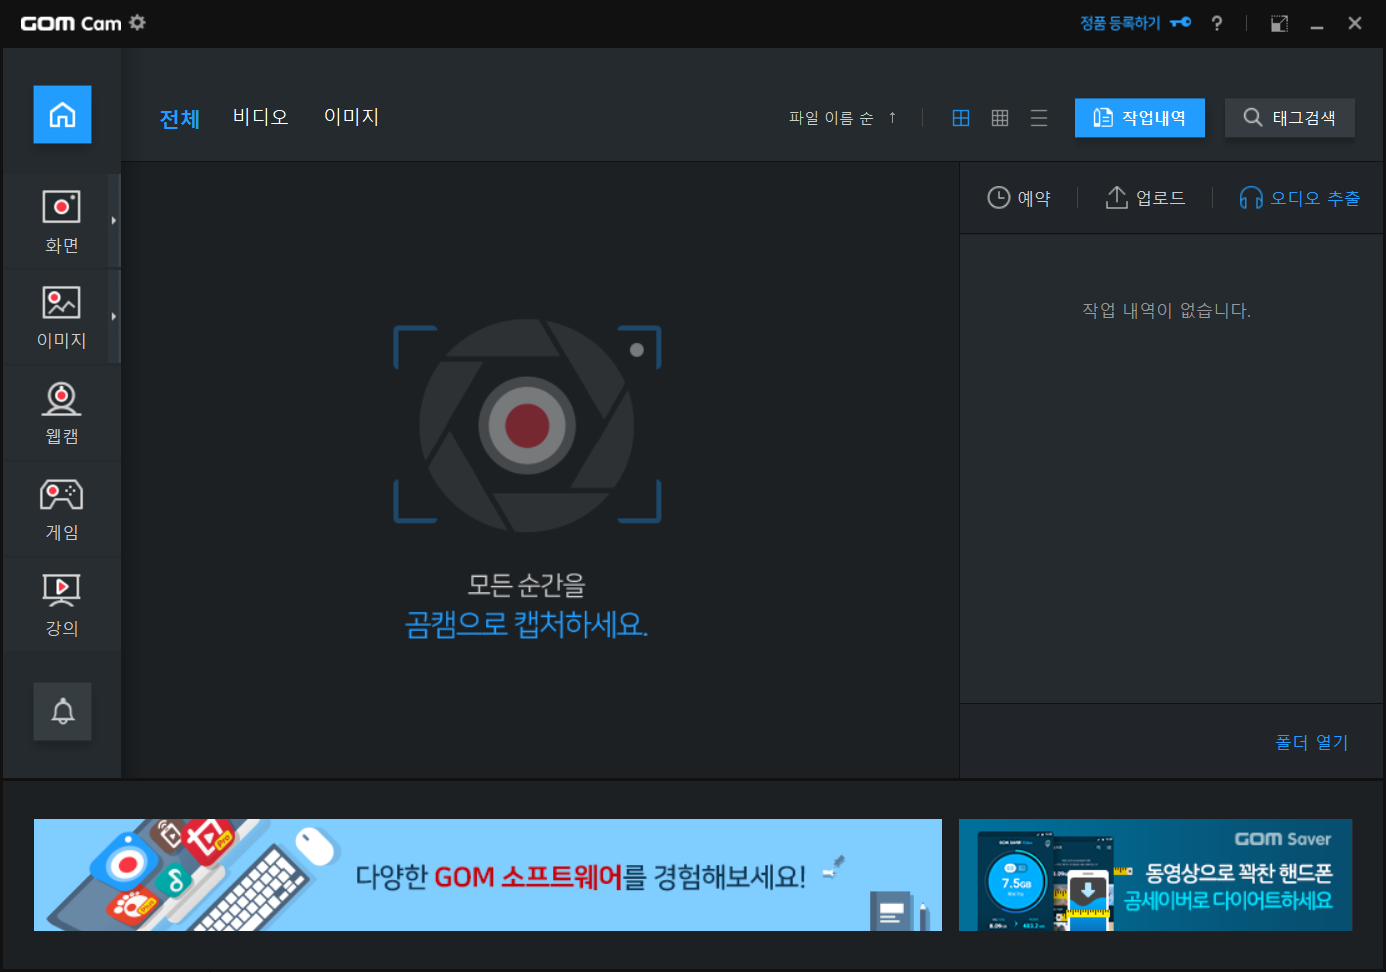Image resolution: width=1387 pixels, height=973 pixels.
Task: Click the help question mark icon
Action: pos(1216,23)
